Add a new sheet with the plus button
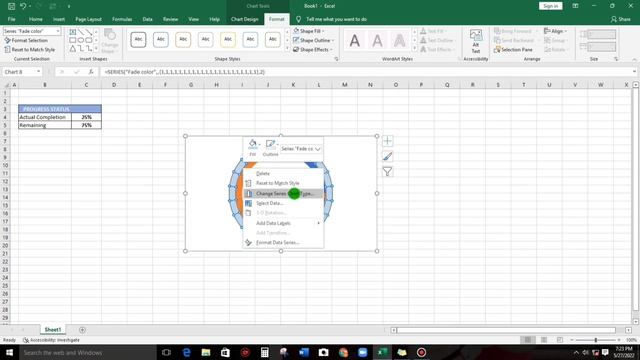The width and height of the screenshot is (640, 360). tap(82, 330)
